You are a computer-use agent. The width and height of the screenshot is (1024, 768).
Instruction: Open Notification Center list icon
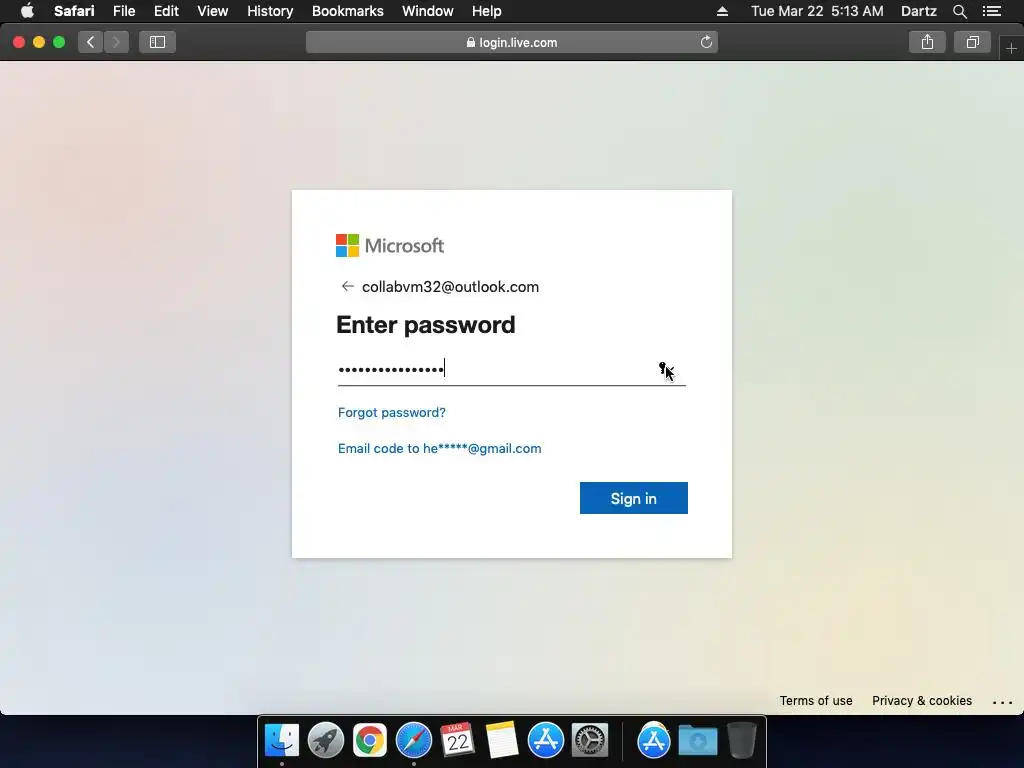point(992,11)
